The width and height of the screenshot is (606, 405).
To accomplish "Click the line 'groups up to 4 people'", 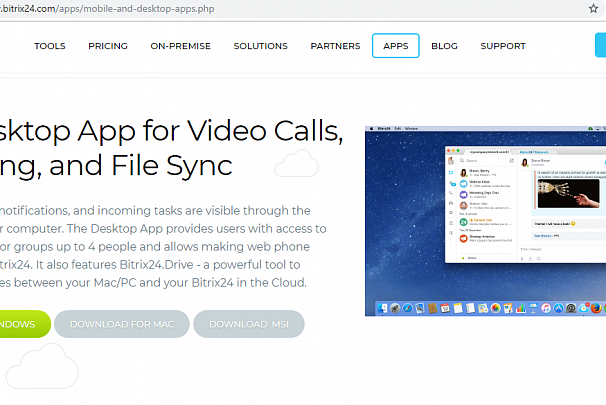I will coord(155,247).
